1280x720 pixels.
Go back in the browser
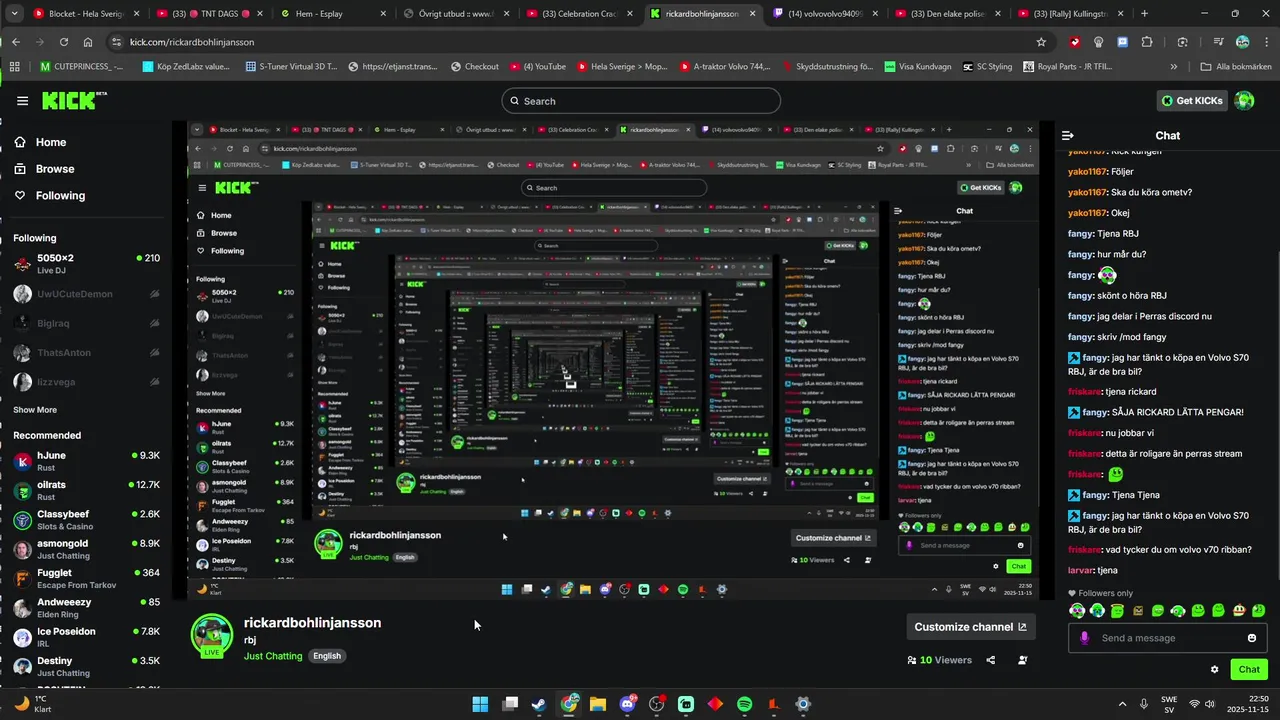click(16, 42)
